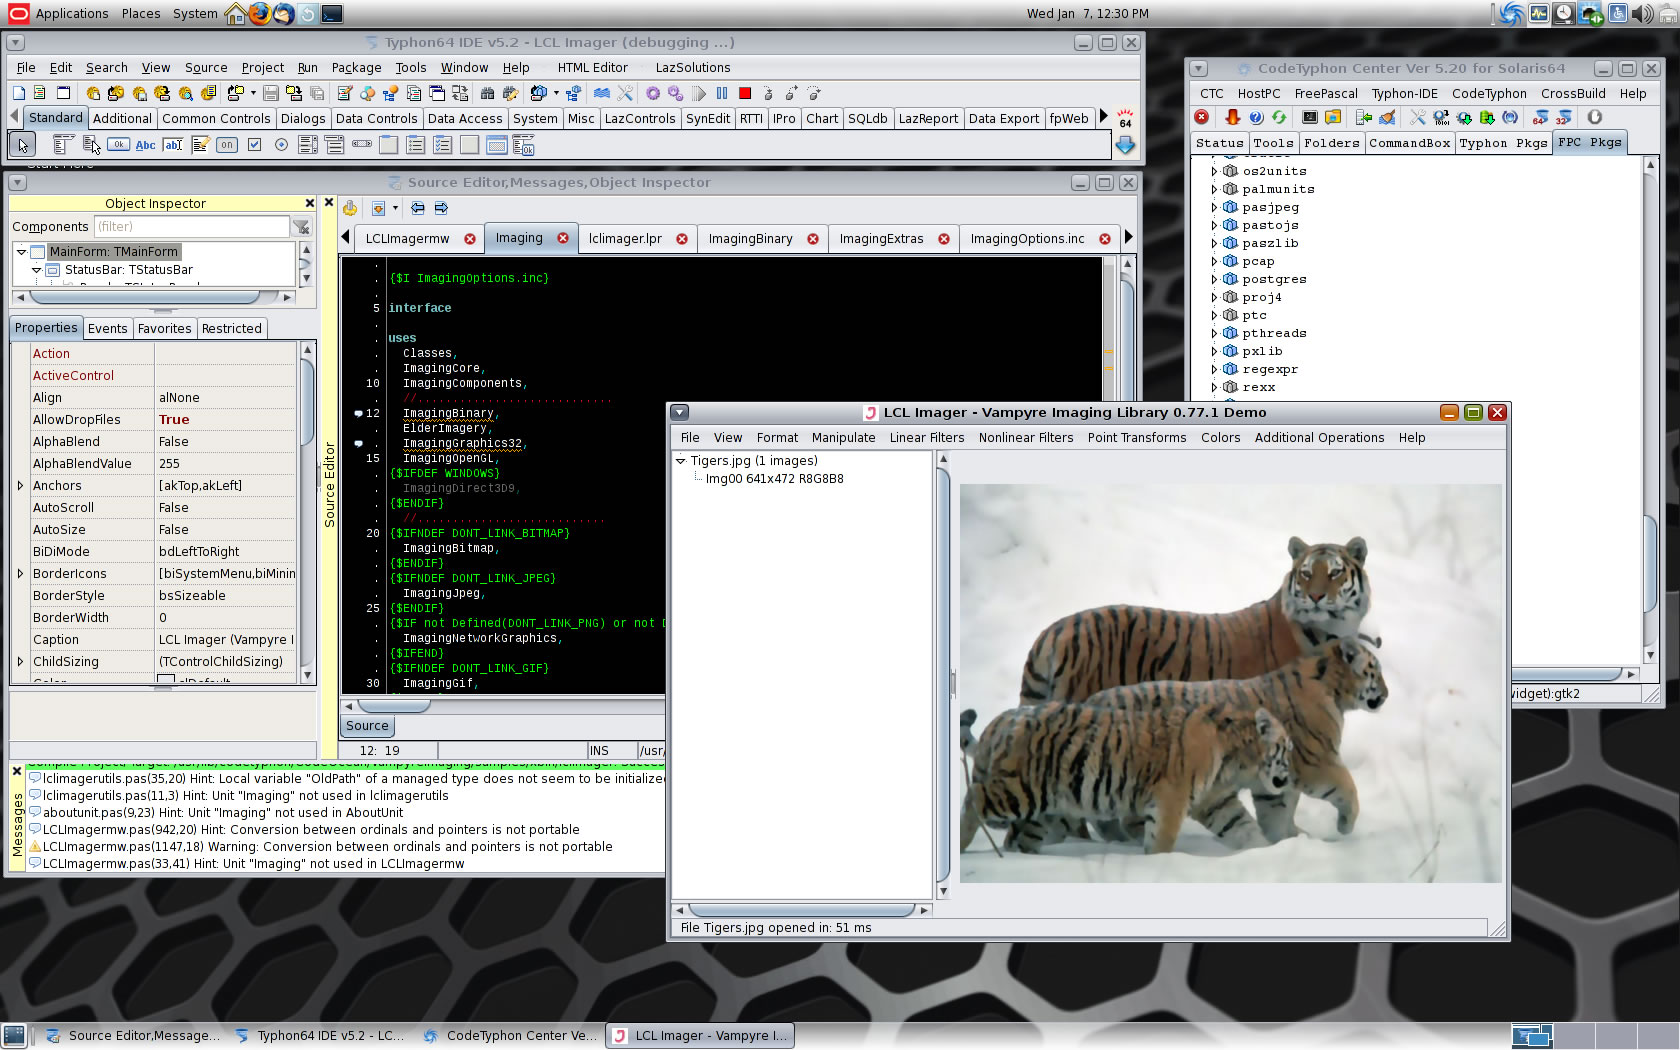Click the orange download arrow in CodeTyphon Center
Screen dimensions: 1680x1050
pyautogui.click(x=1232, y=117)
